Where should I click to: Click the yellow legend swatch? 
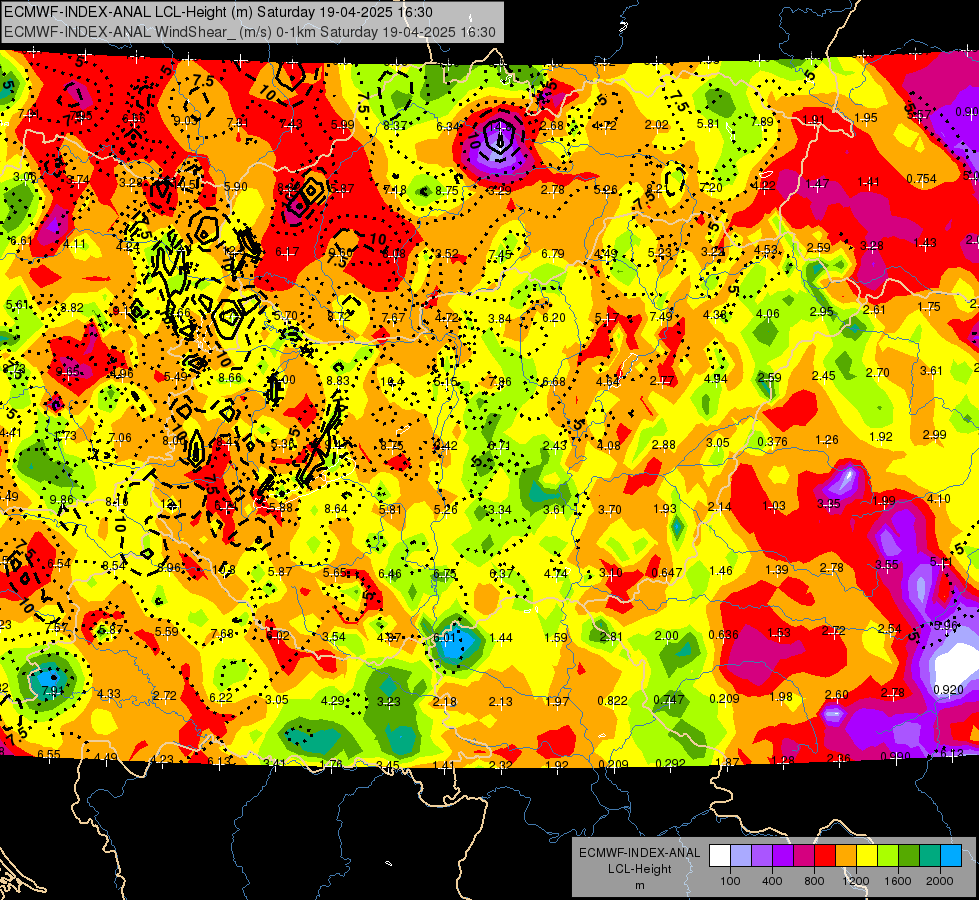point(867,856)
